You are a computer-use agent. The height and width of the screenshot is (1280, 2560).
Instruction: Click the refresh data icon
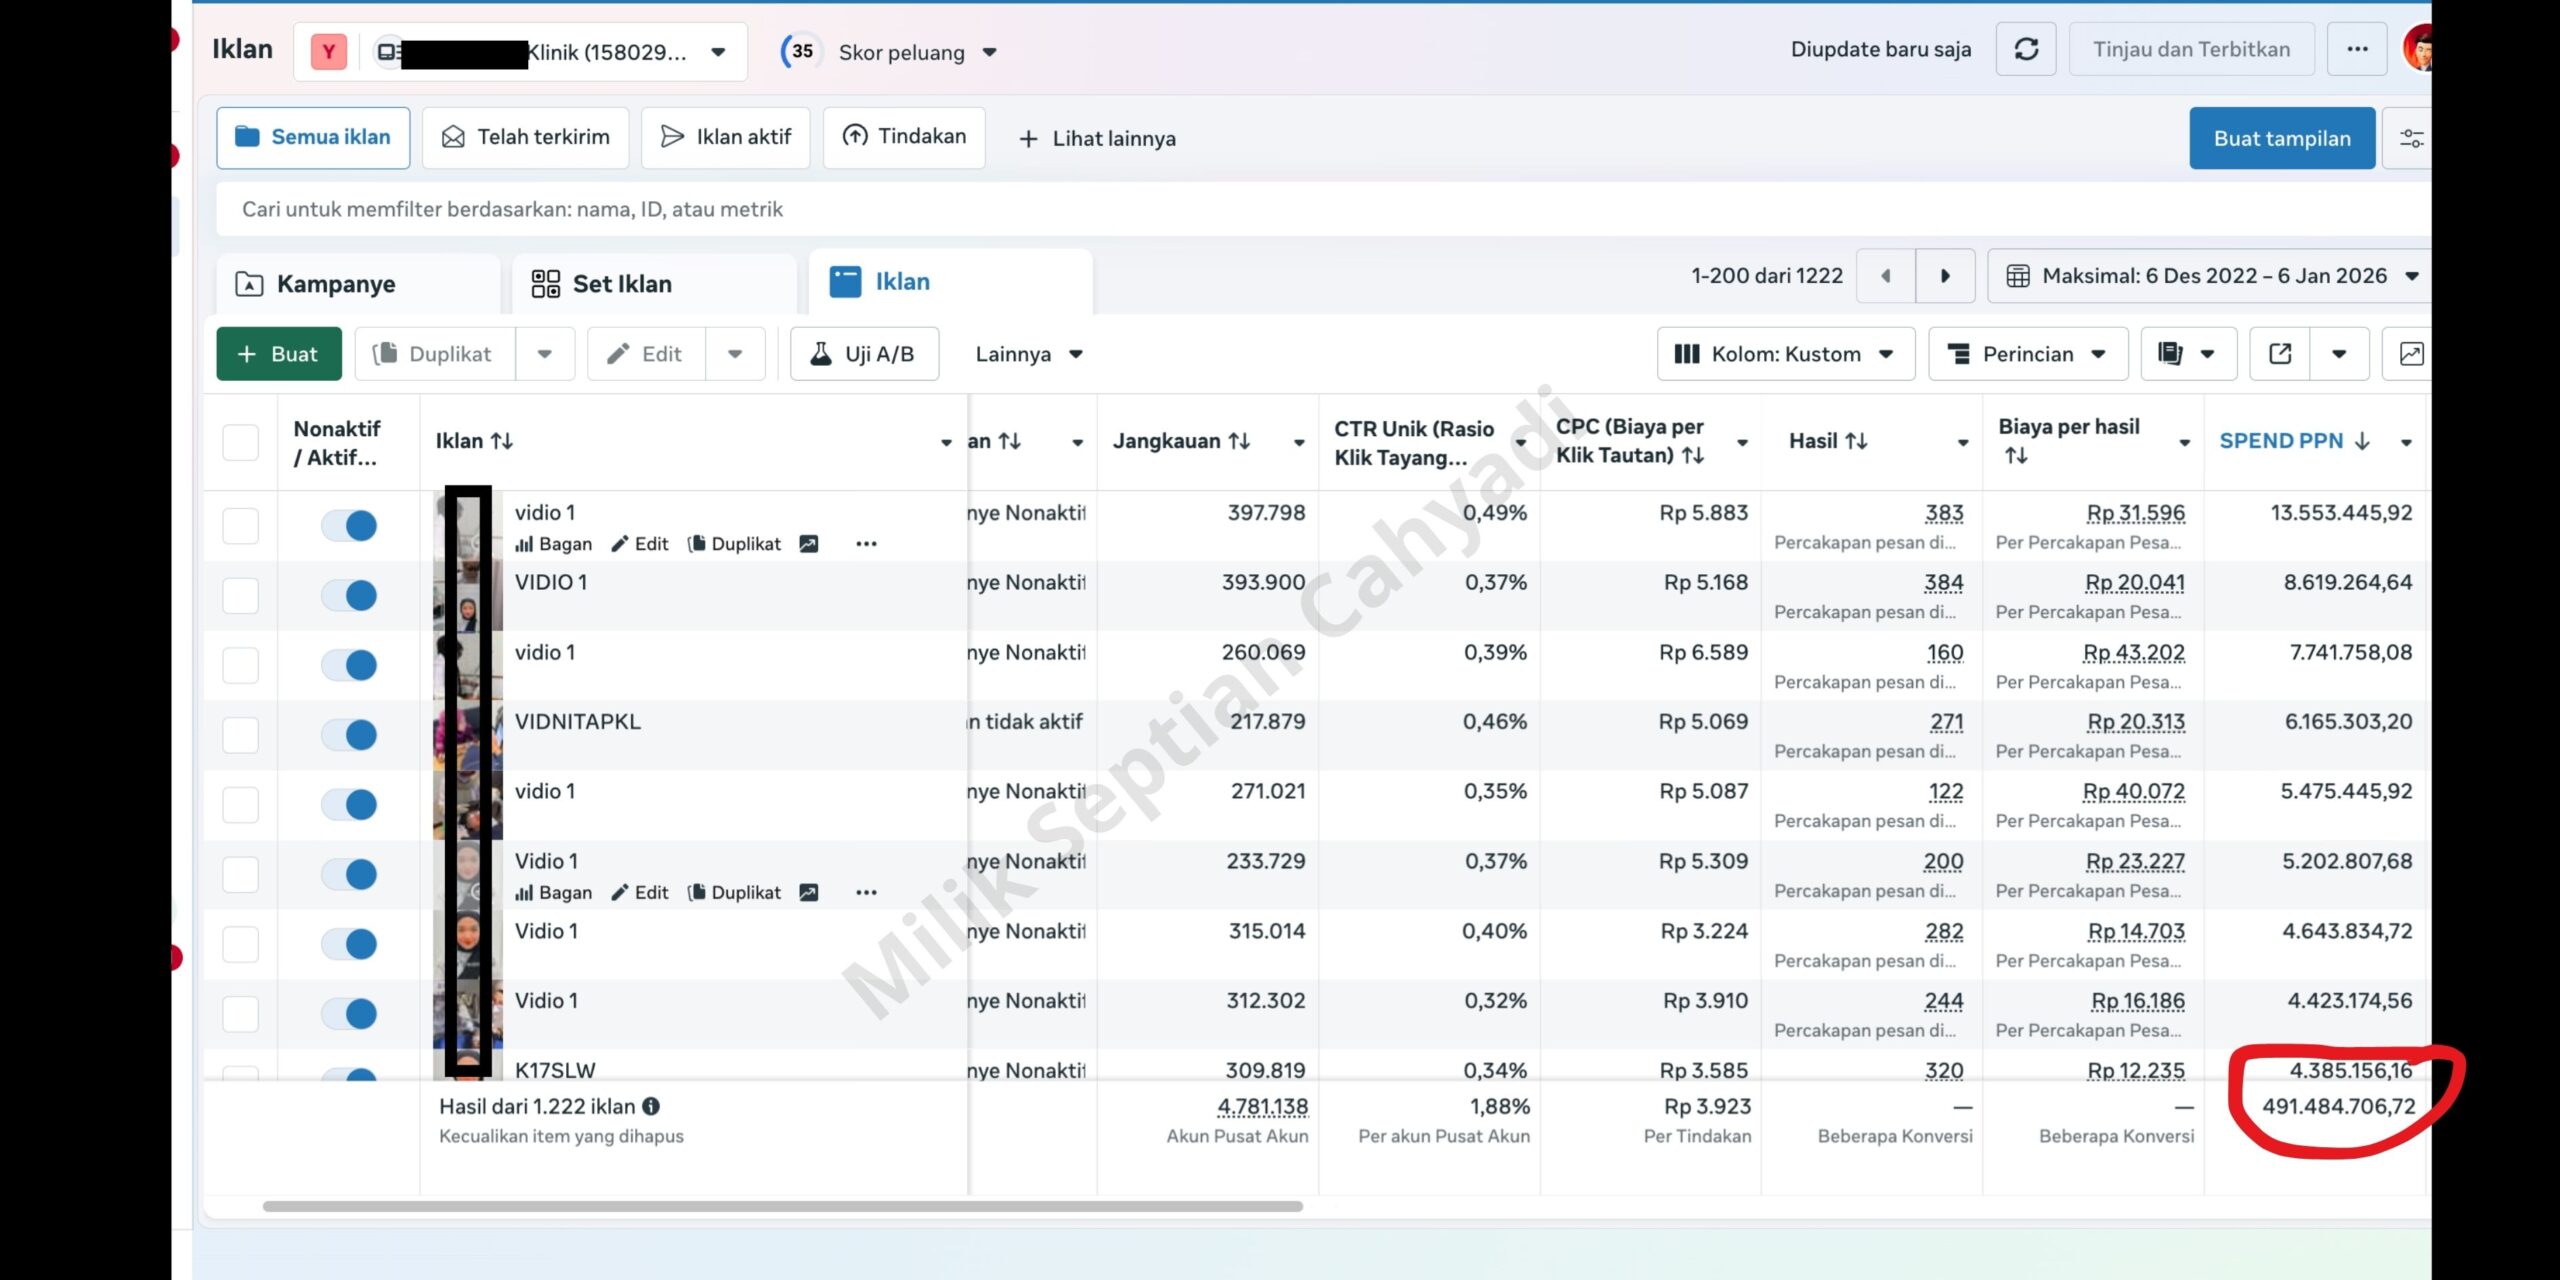[2026, 50]
